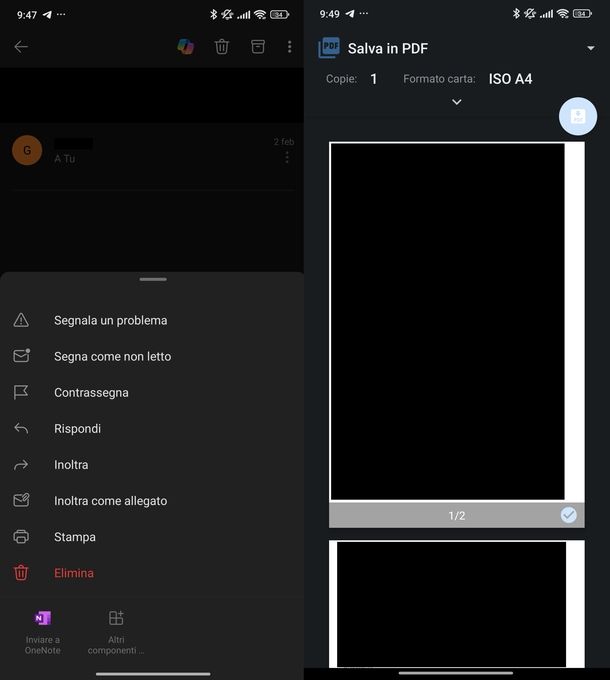Tap the second page preview thumbnail
The height and width of the screenshot is (680, 610).
pos(457,604)
